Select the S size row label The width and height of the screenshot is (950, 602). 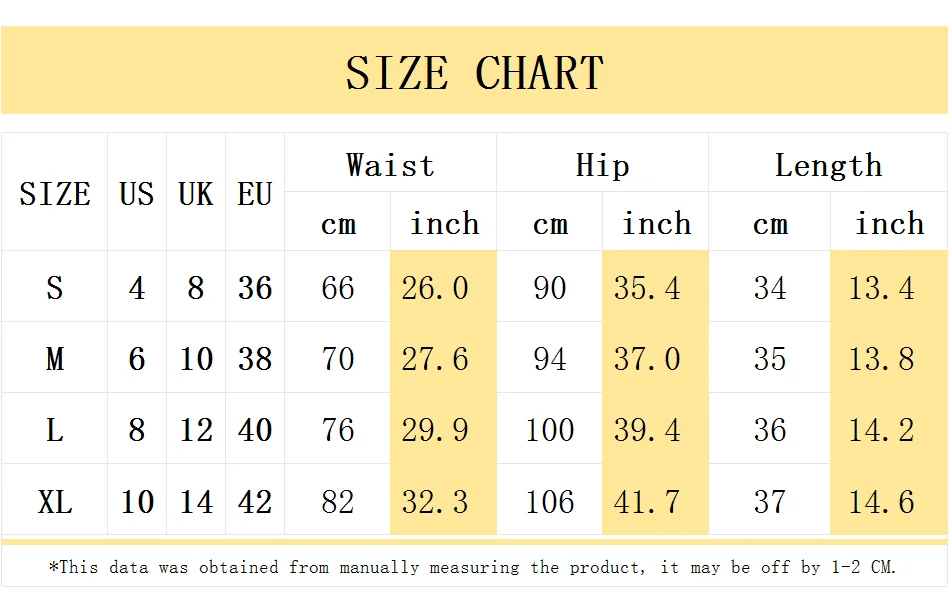point(55,286)
